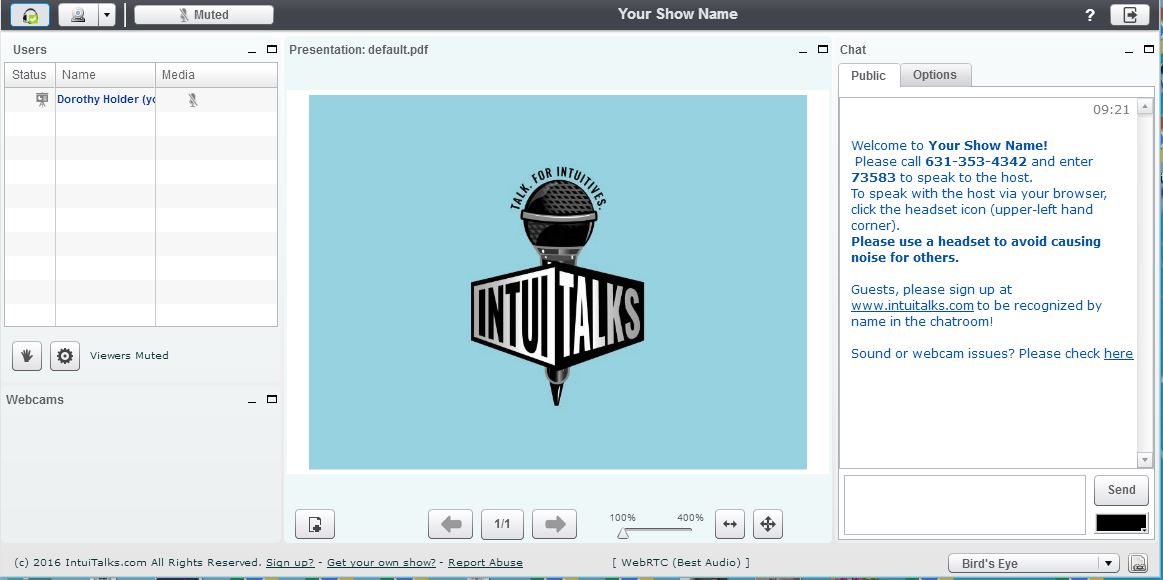1163x580 pixels.
Task: Click the 09:21 chat timestamp
Action: pos(1111,110)
